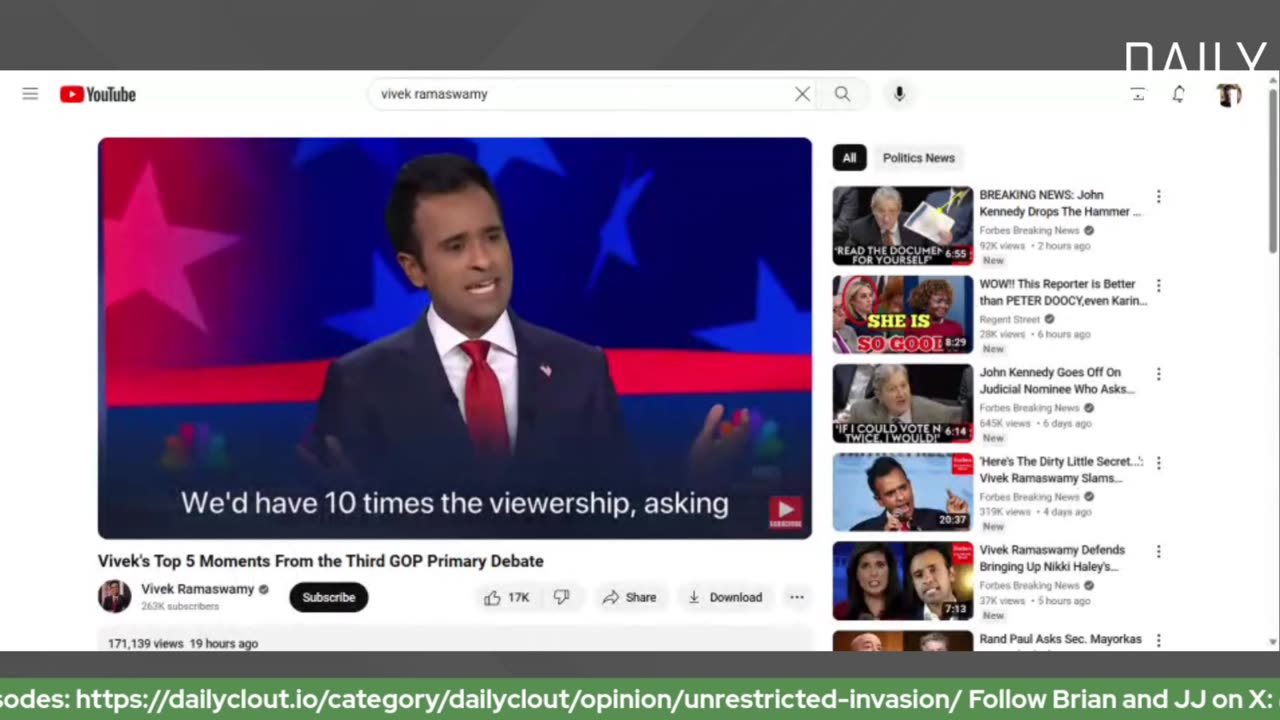The height and width of the screenshot is (720, 1280).
Task: Open 'Here's The Dirty Little Secret' title
Action: tap(1061, 470)
